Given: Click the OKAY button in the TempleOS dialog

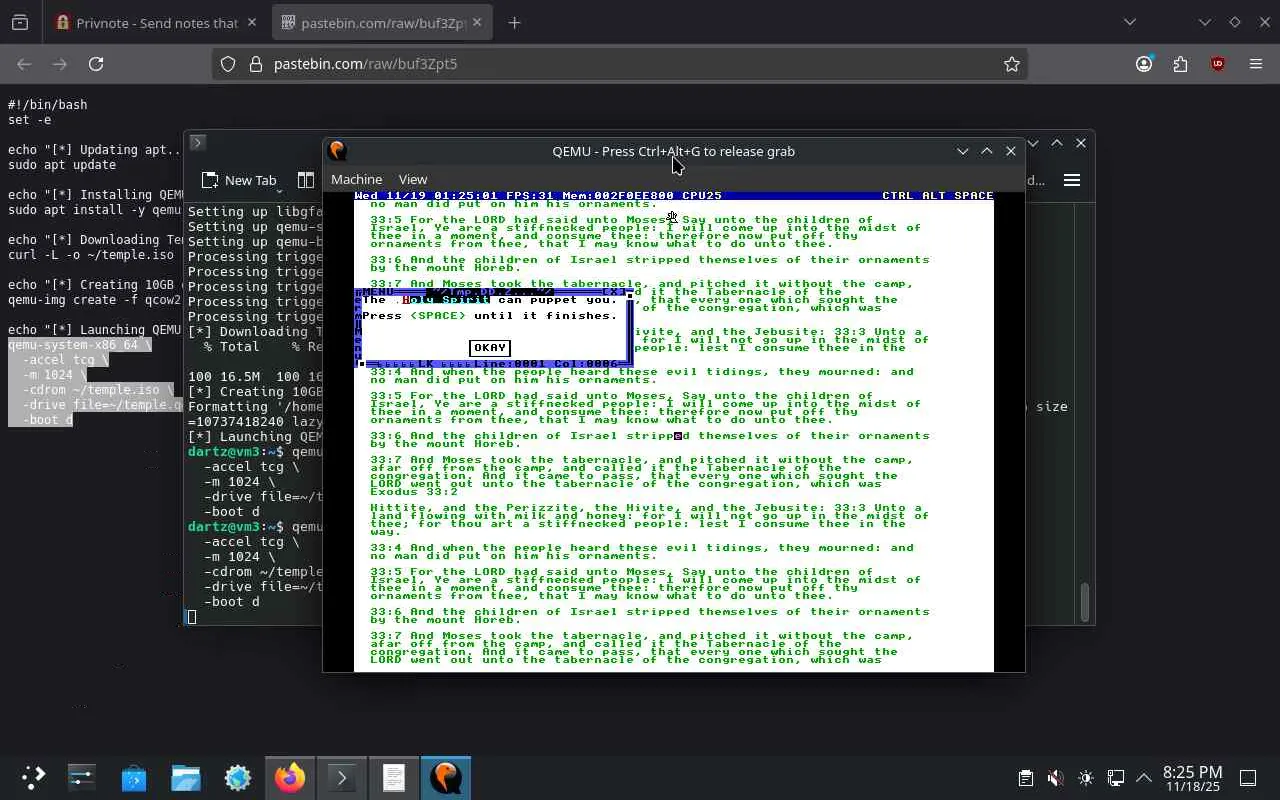Looking at the screenshot, I should click(489, 348).
